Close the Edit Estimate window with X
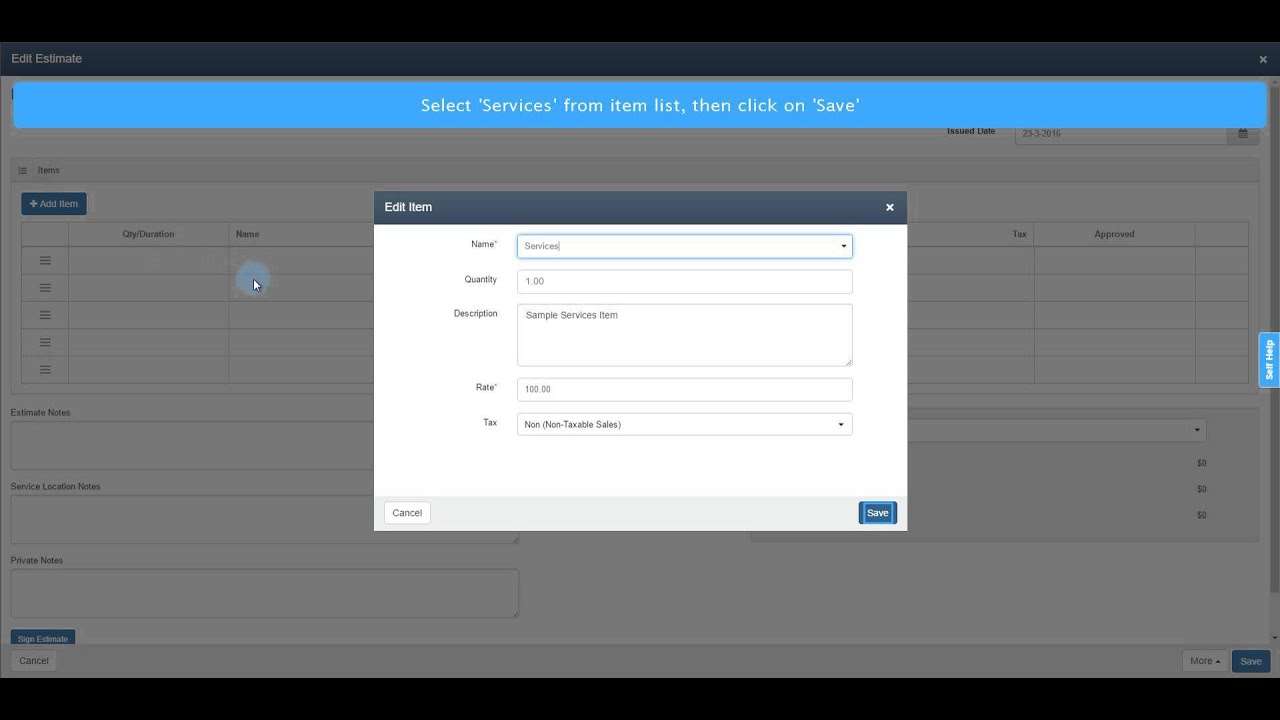The height and width of the screenshot is (720, 1280). tap(1263, 59)
